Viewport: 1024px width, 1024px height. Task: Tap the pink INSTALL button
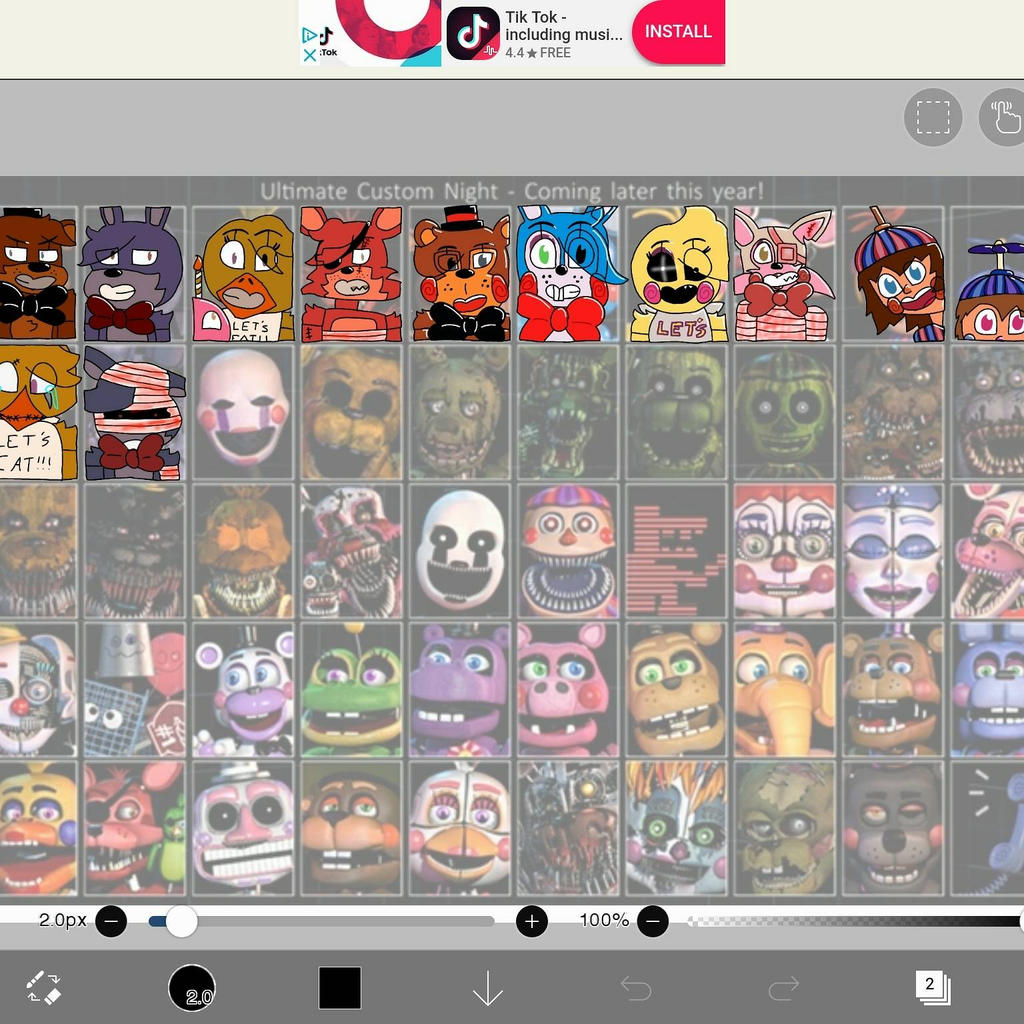point(678,31)
